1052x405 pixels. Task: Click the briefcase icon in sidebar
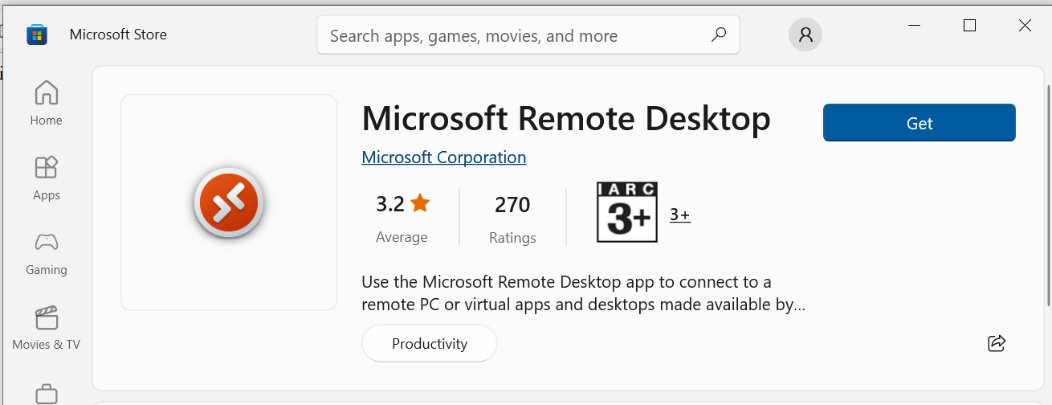tap(46, 393)
